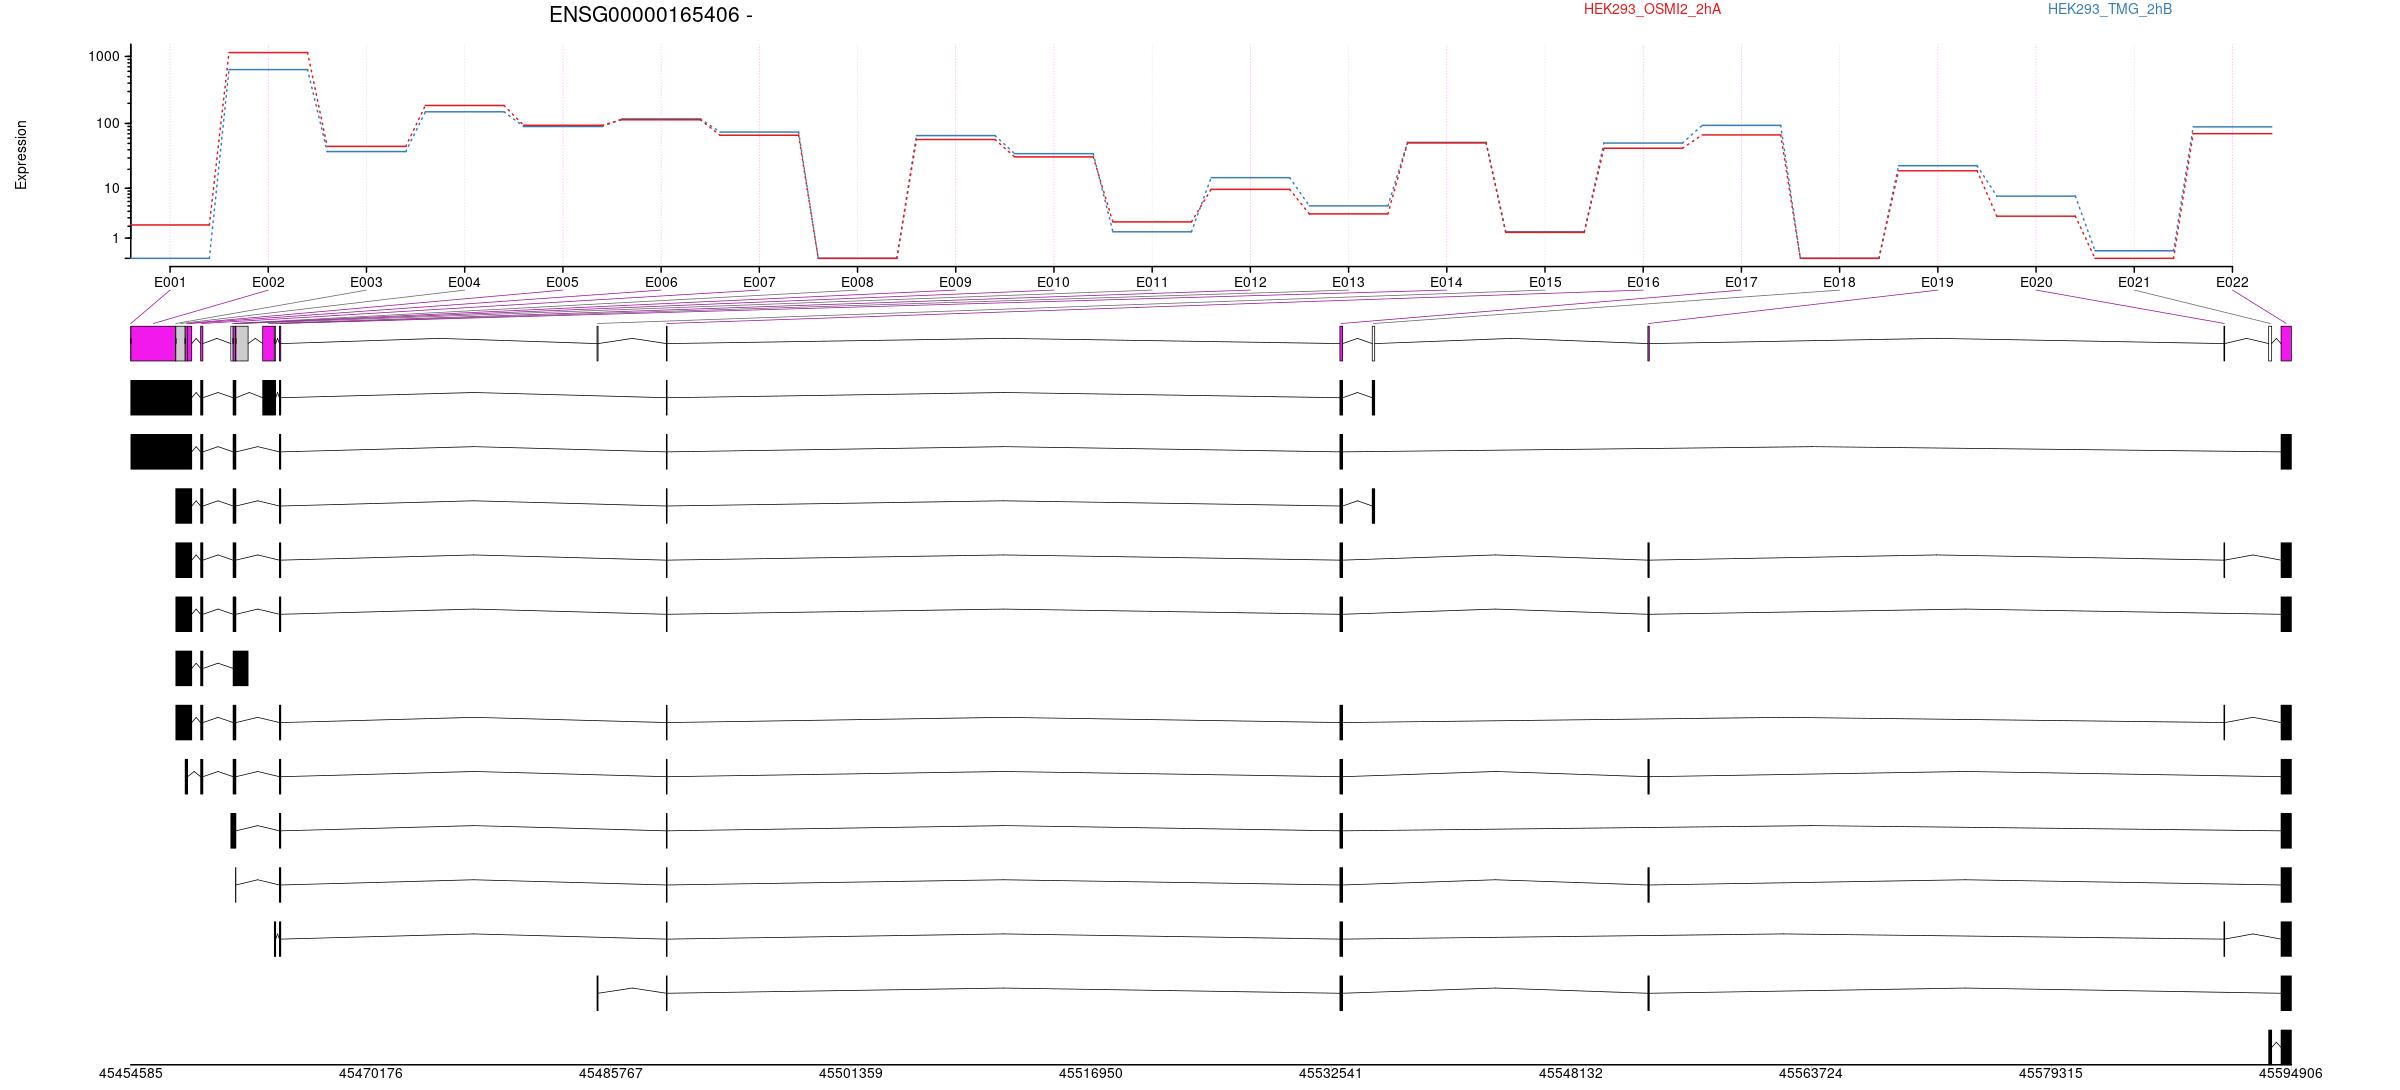The width and height of the screenshot is (2400, 1090).
Task: Click genomic coordinate 45548132
Action: tap(1570, 1074)
